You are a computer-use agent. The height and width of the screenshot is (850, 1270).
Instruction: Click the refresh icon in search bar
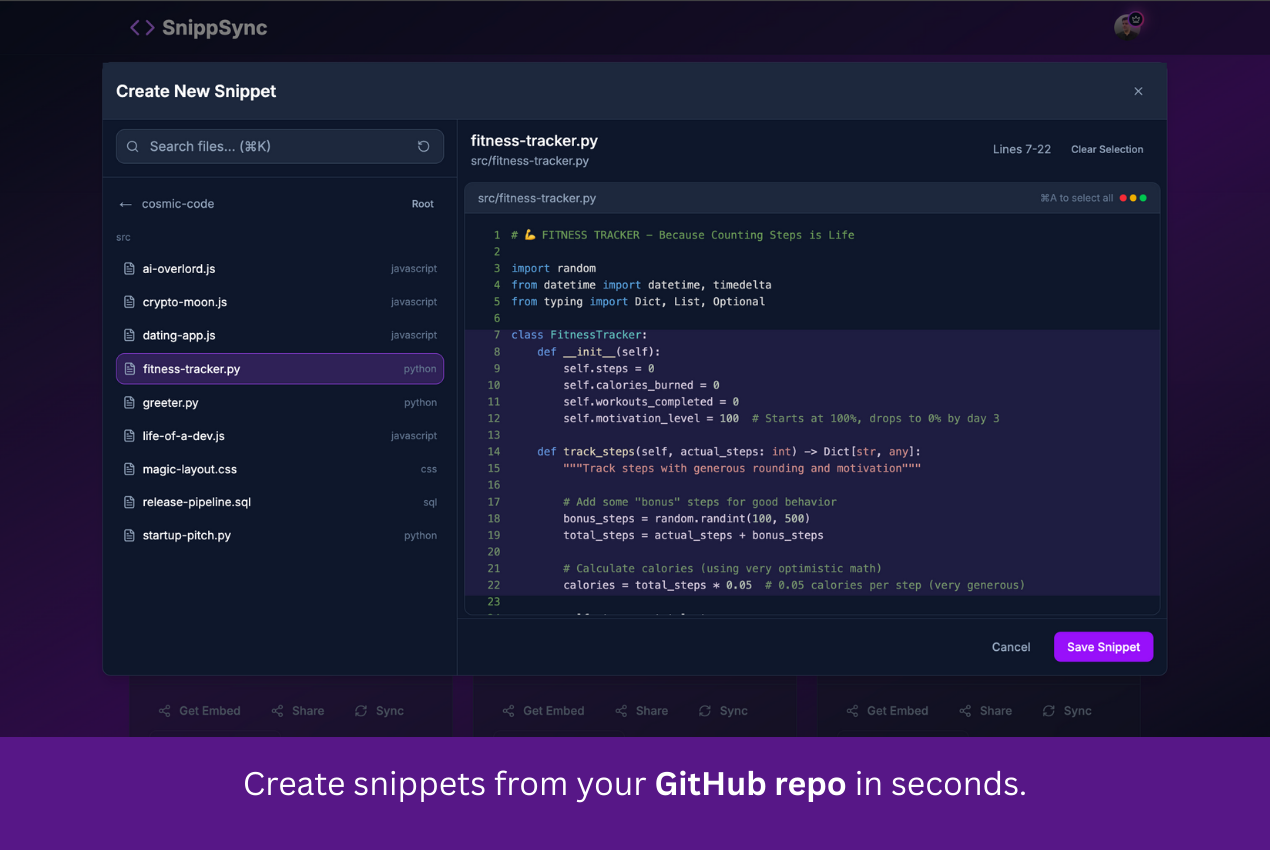[x=423, y=146]
